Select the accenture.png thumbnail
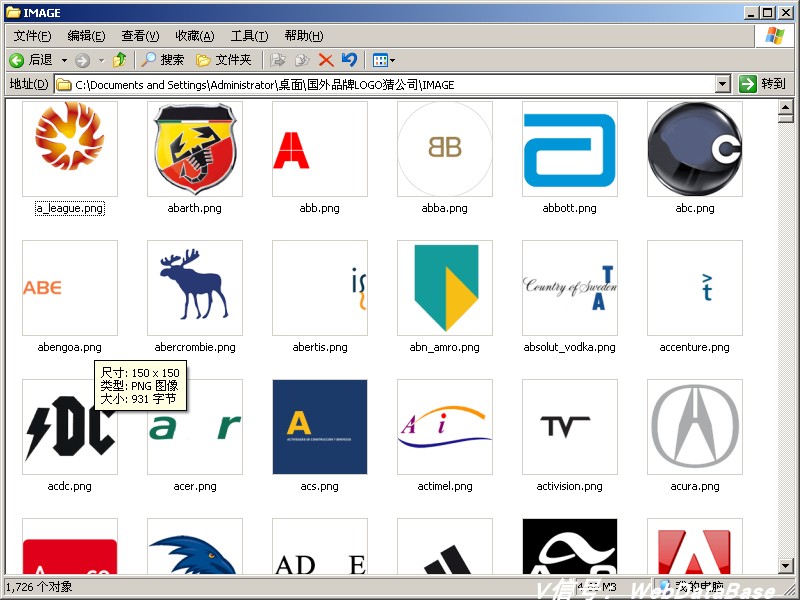The width and height of the screenshot is (800, 600). coord(695,288)
